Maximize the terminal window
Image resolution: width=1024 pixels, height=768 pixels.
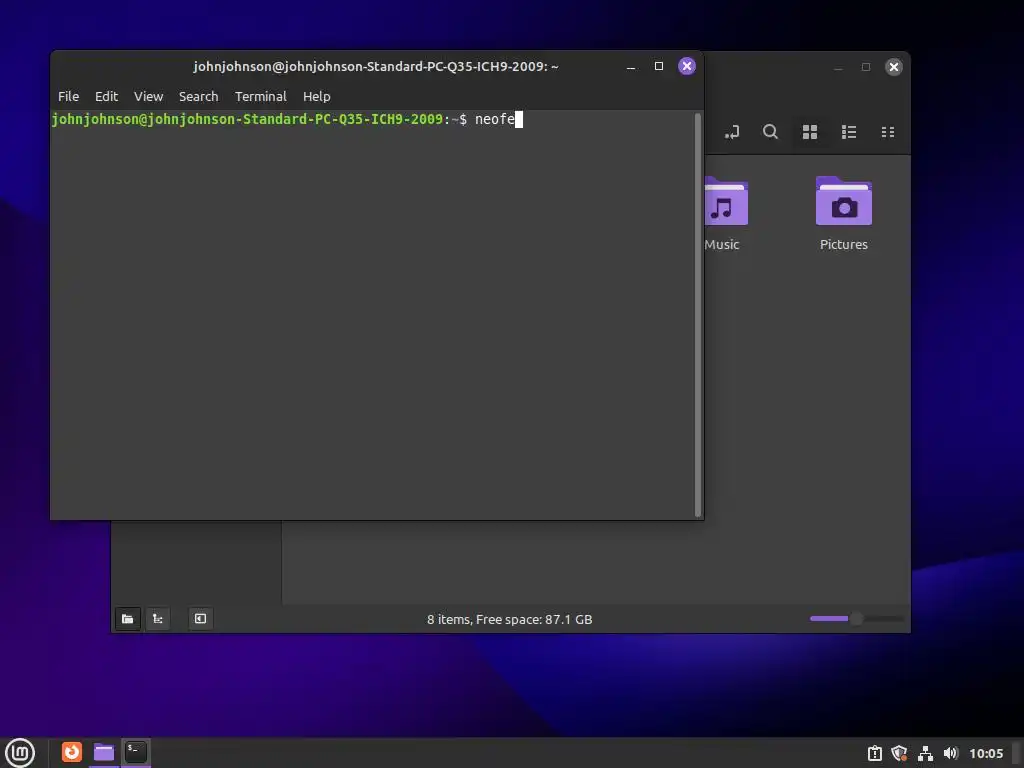659,67
